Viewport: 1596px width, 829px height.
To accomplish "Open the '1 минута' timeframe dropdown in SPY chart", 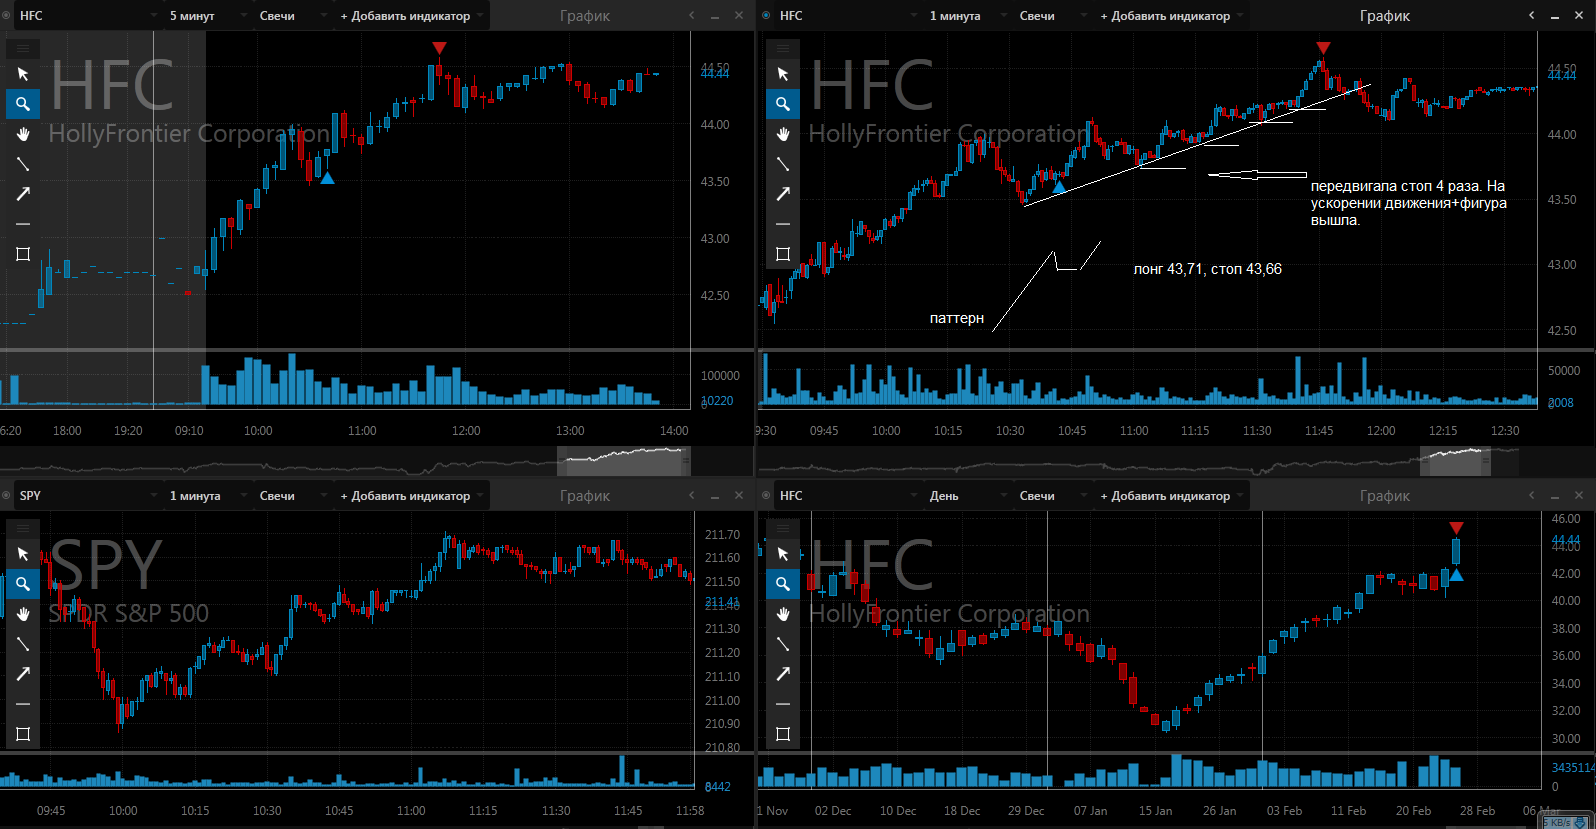I will coord(207,496).
